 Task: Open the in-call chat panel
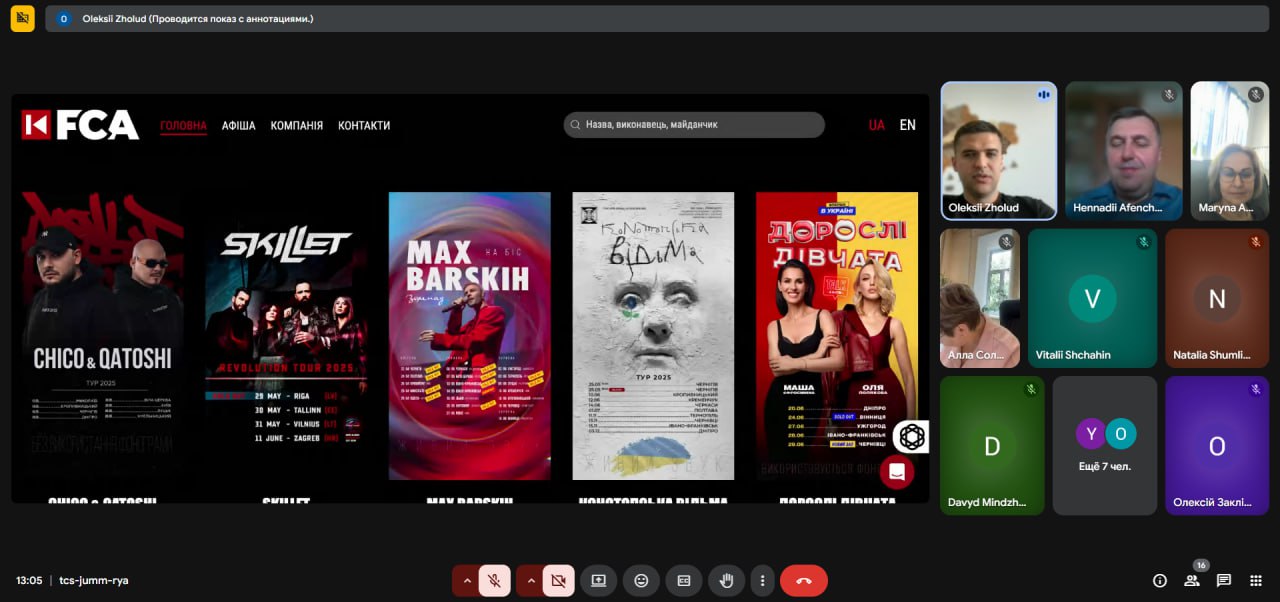(1224, 580)
